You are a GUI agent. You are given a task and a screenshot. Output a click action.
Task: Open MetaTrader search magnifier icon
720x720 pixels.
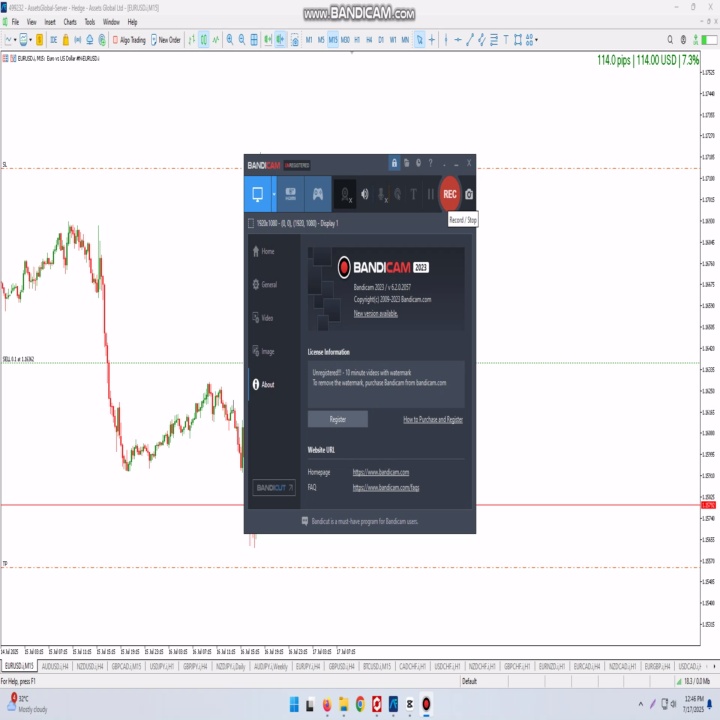click(670, 40)
